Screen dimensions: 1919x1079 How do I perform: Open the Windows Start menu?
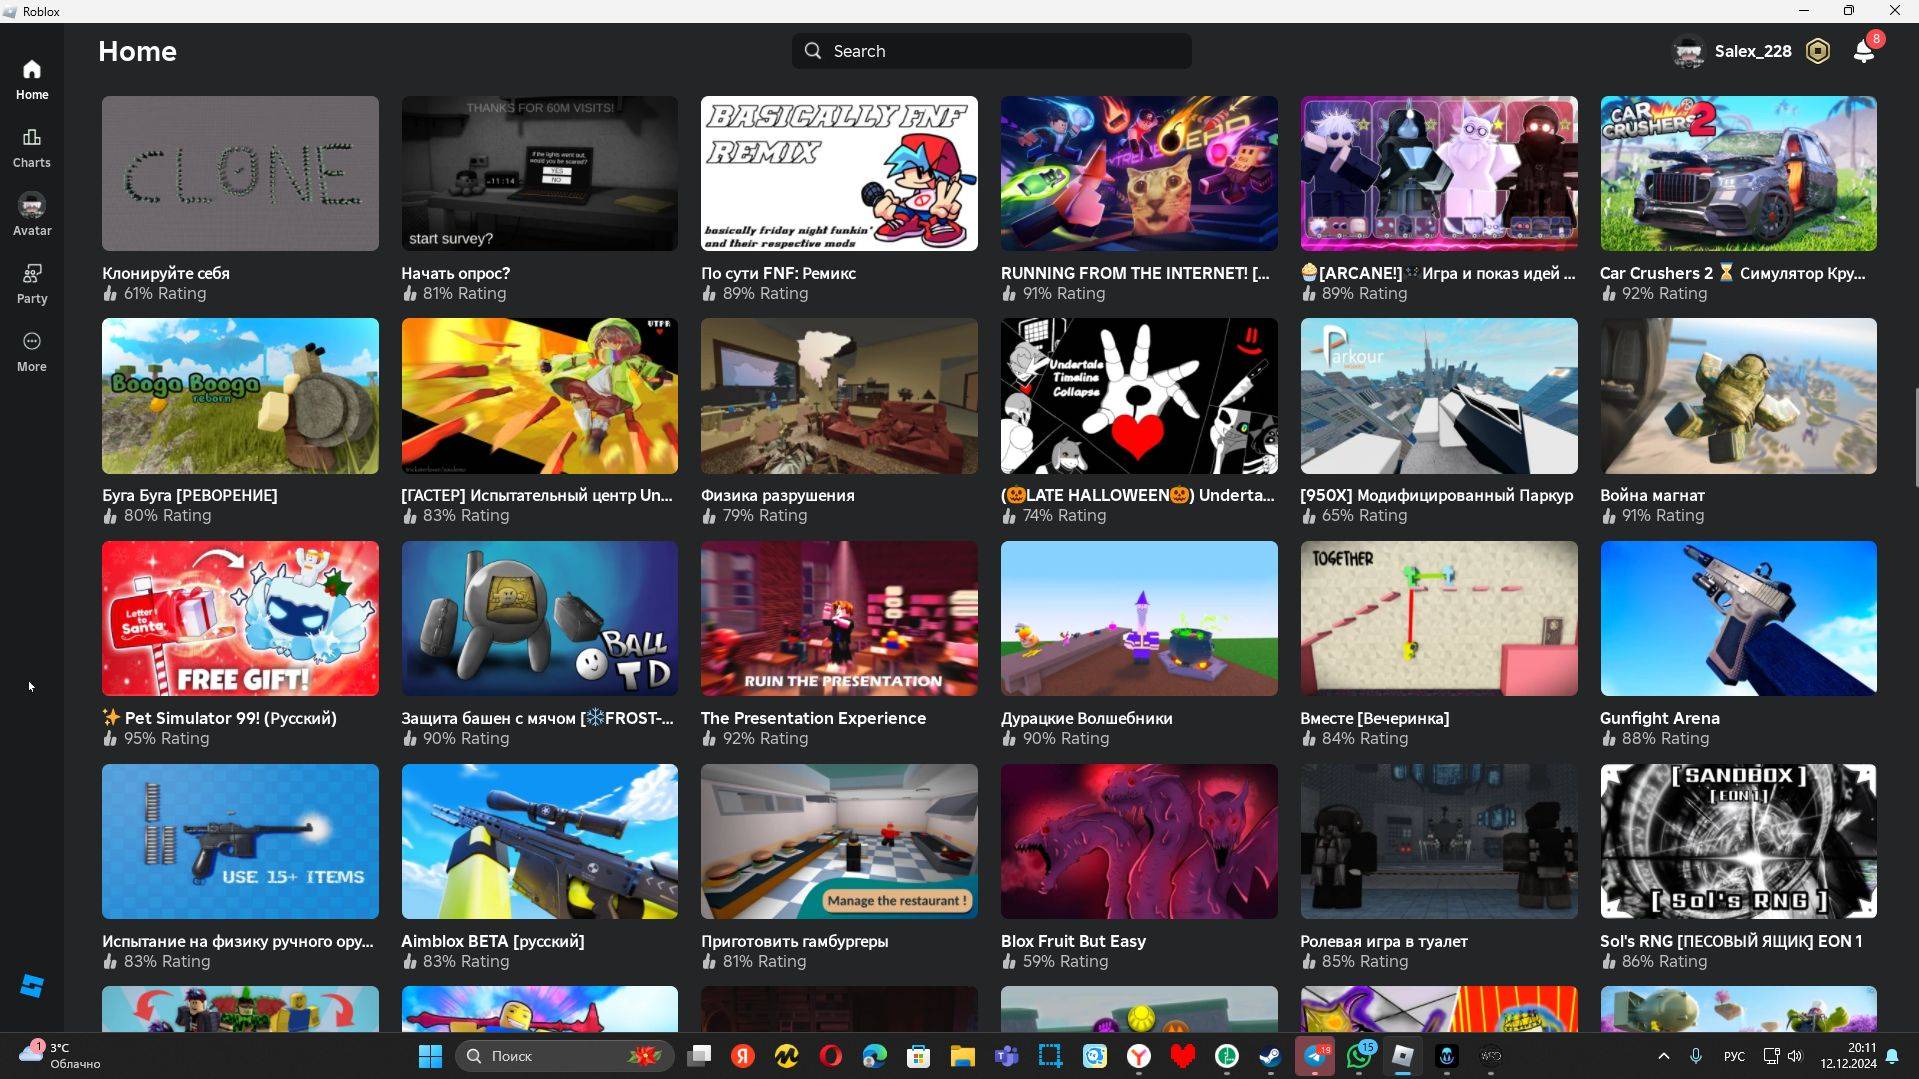coord(431,1056)
